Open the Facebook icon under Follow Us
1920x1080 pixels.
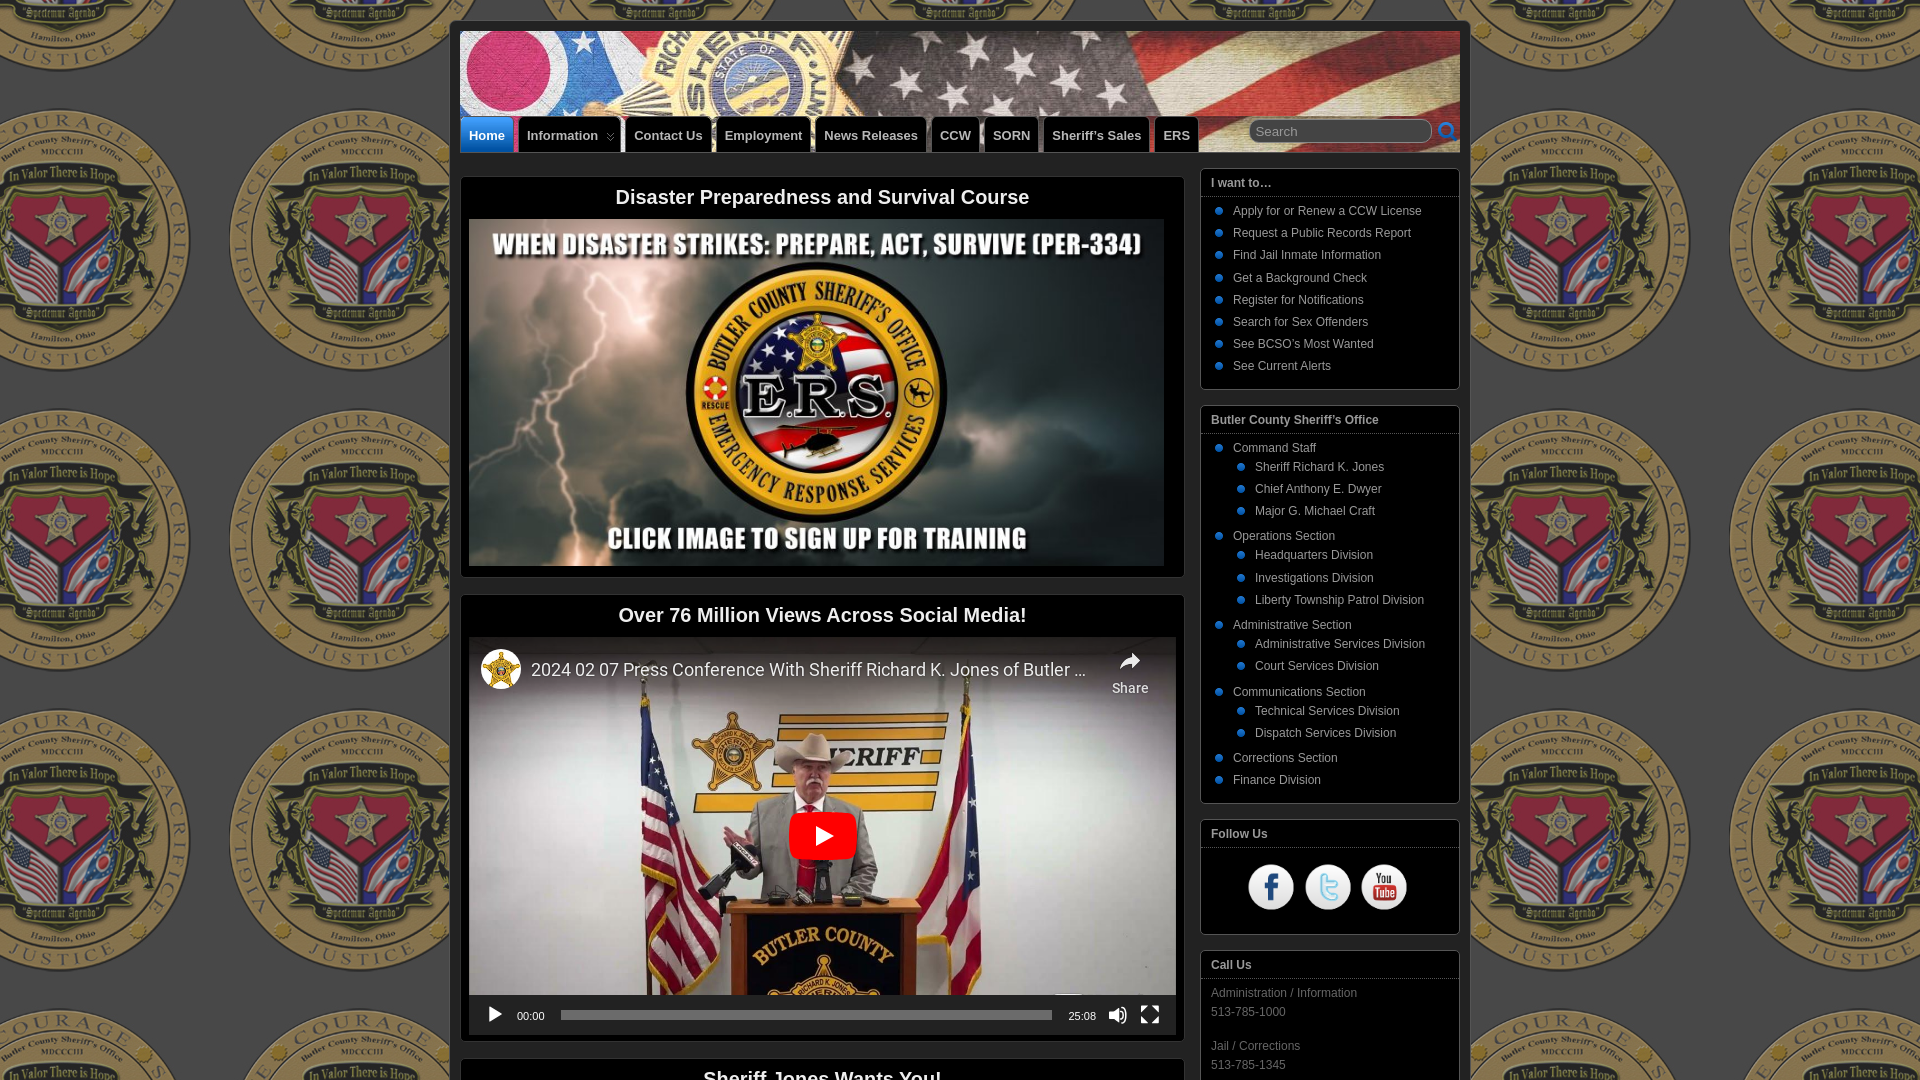click(1271, 887)
